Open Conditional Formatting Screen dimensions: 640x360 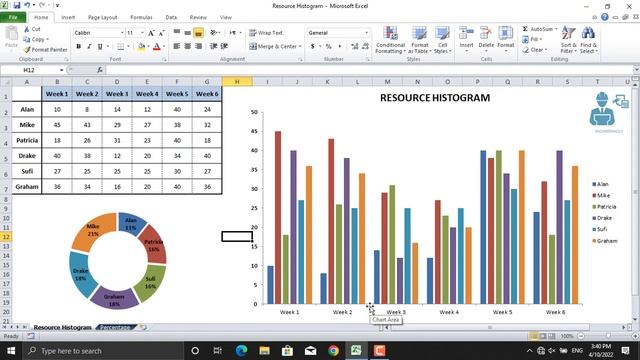point(390,40)
